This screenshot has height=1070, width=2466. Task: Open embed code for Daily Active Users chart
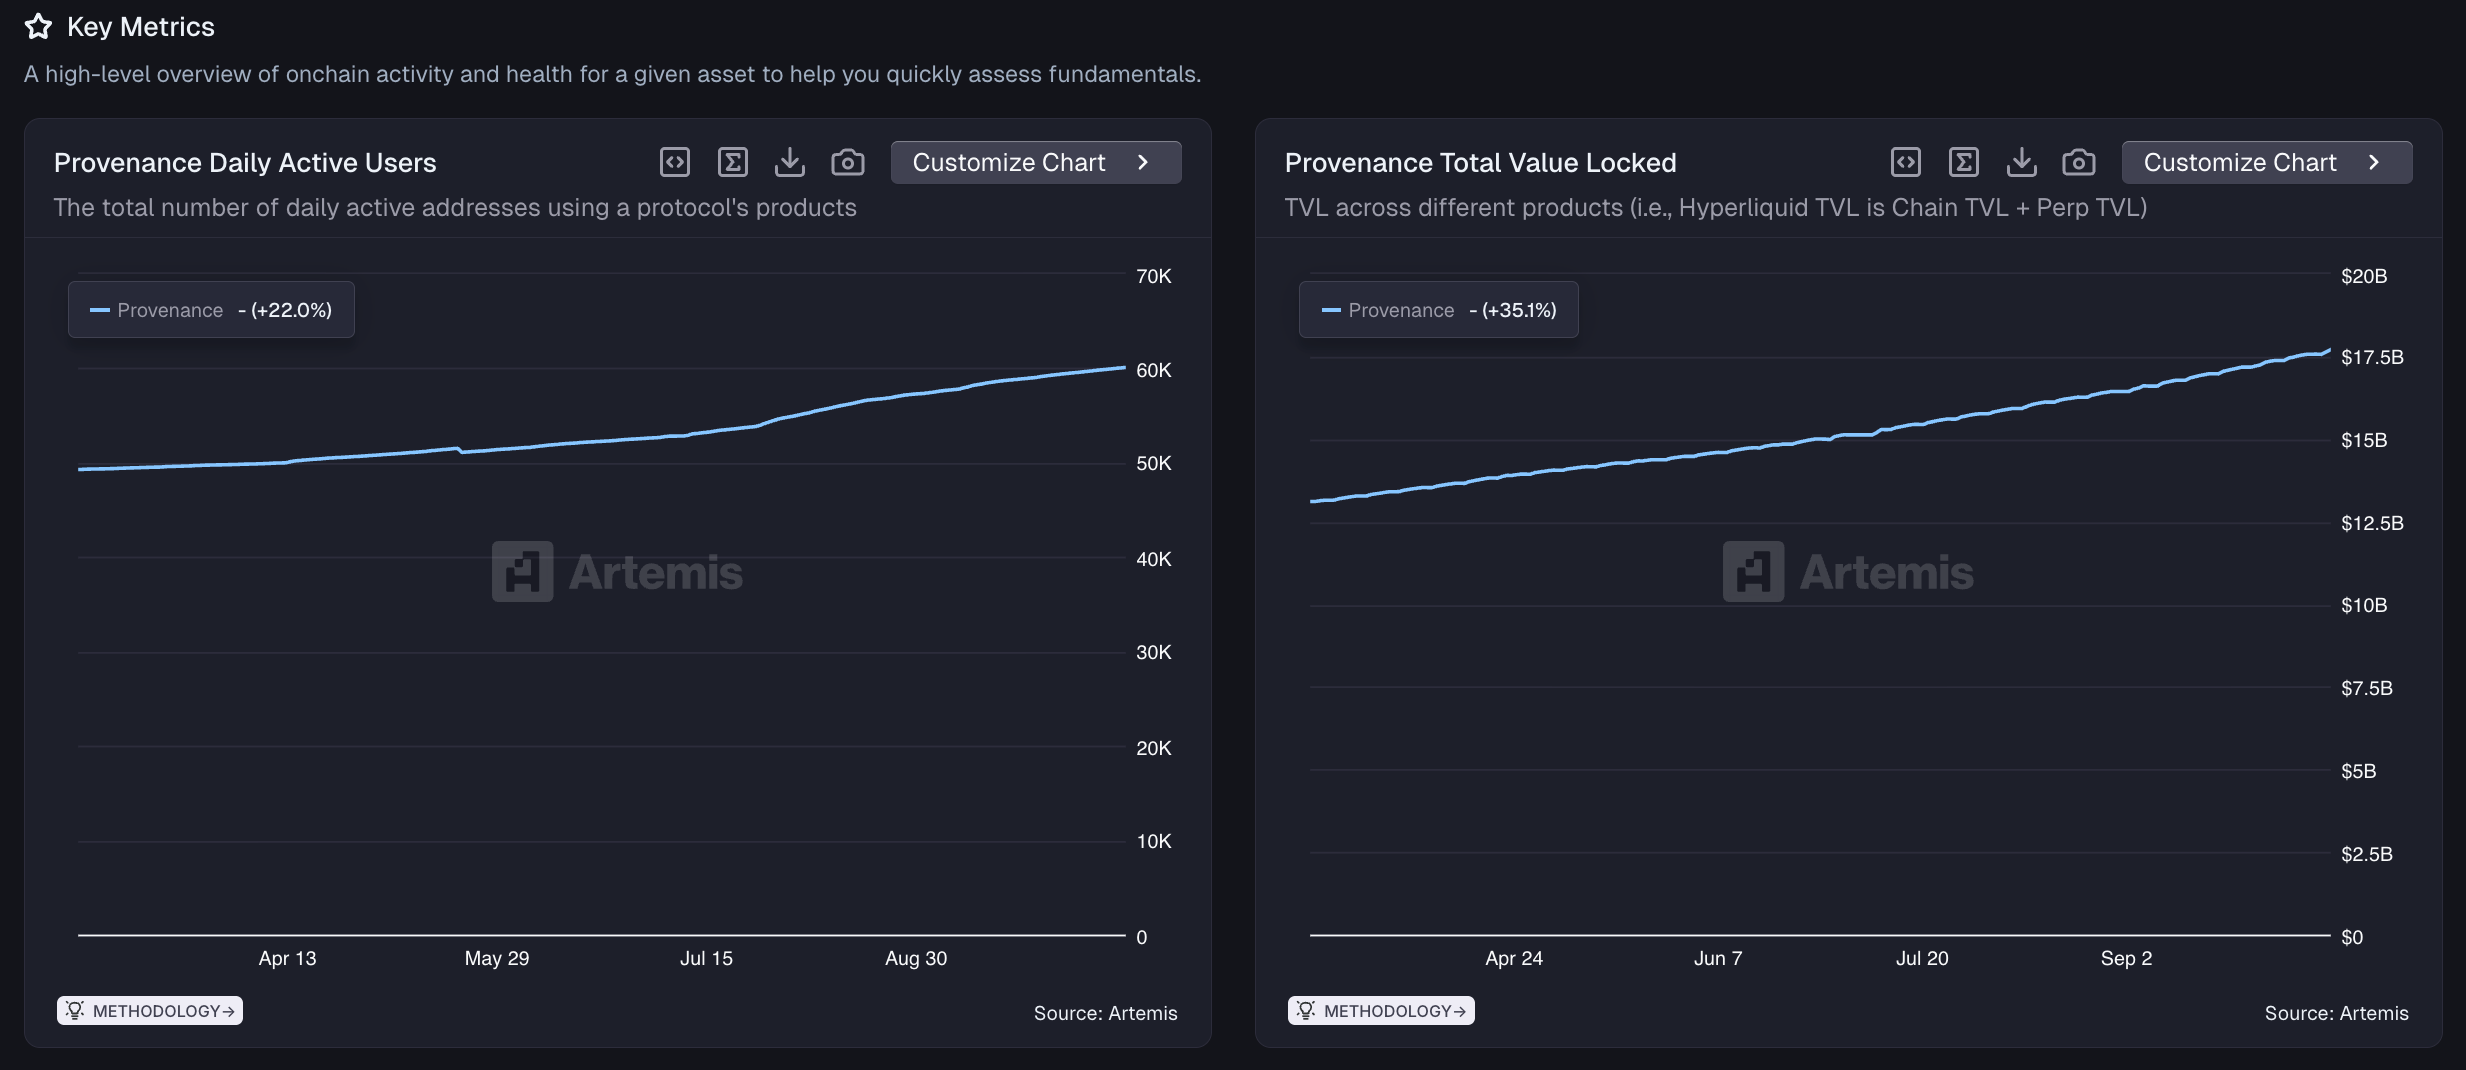(675, 162)
